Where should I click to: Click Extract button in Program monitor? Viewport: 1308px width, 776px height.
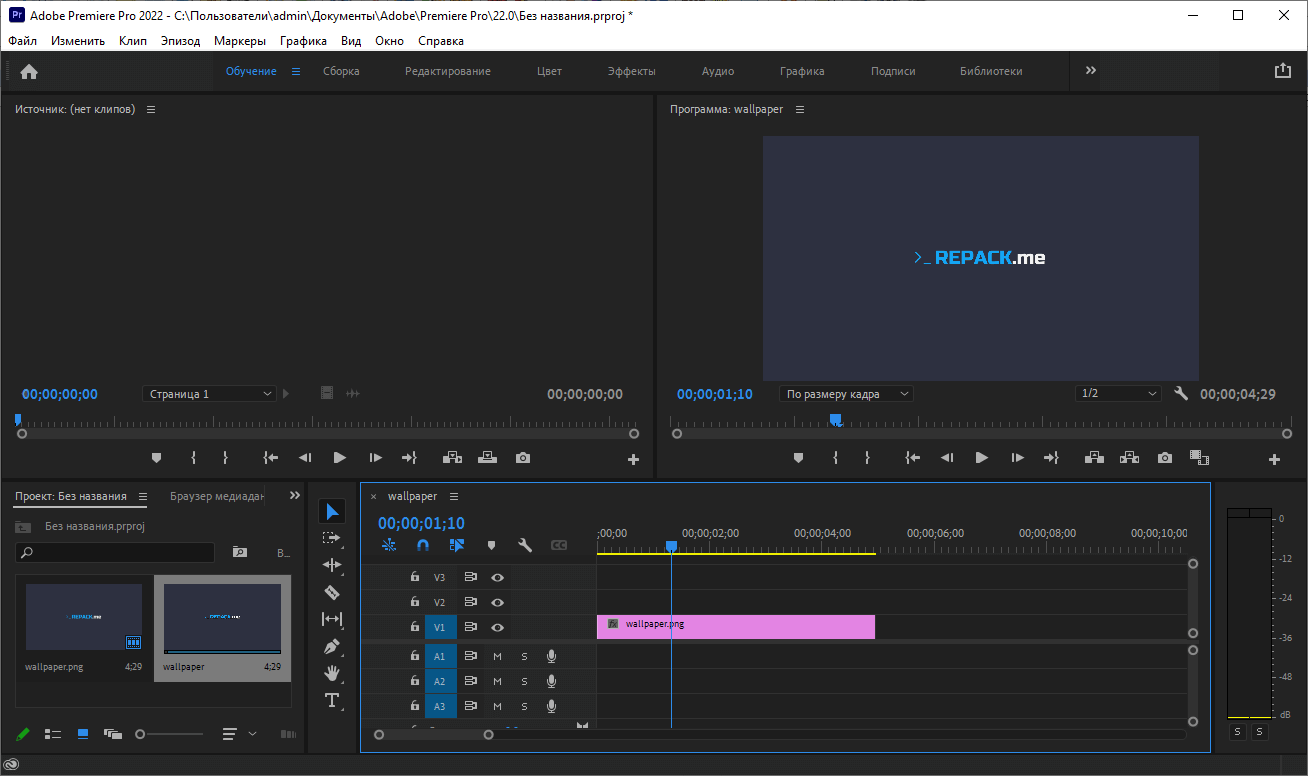tap(1130, 458)
